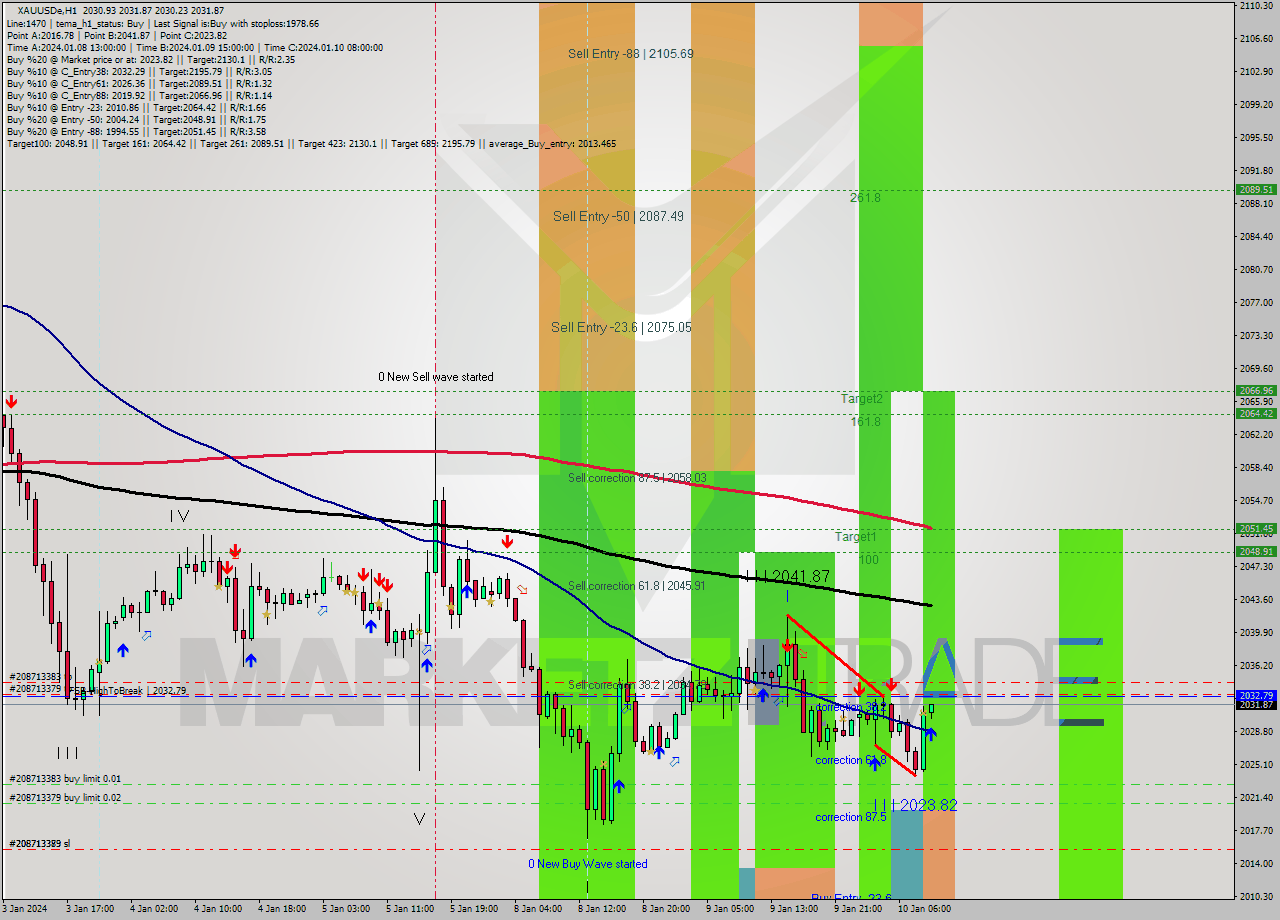Click the 161.8 Fibonacci level label
Image resolution: width=1280 pixels, height=920 pixels.
865,422
